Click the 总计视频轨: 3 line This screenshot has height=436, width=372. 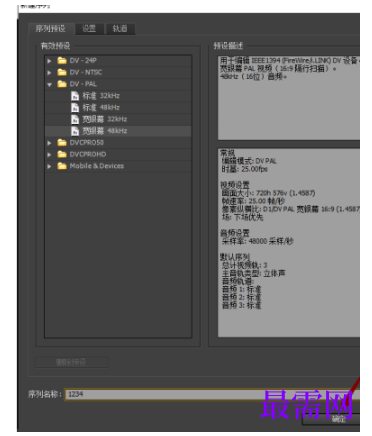244,265
